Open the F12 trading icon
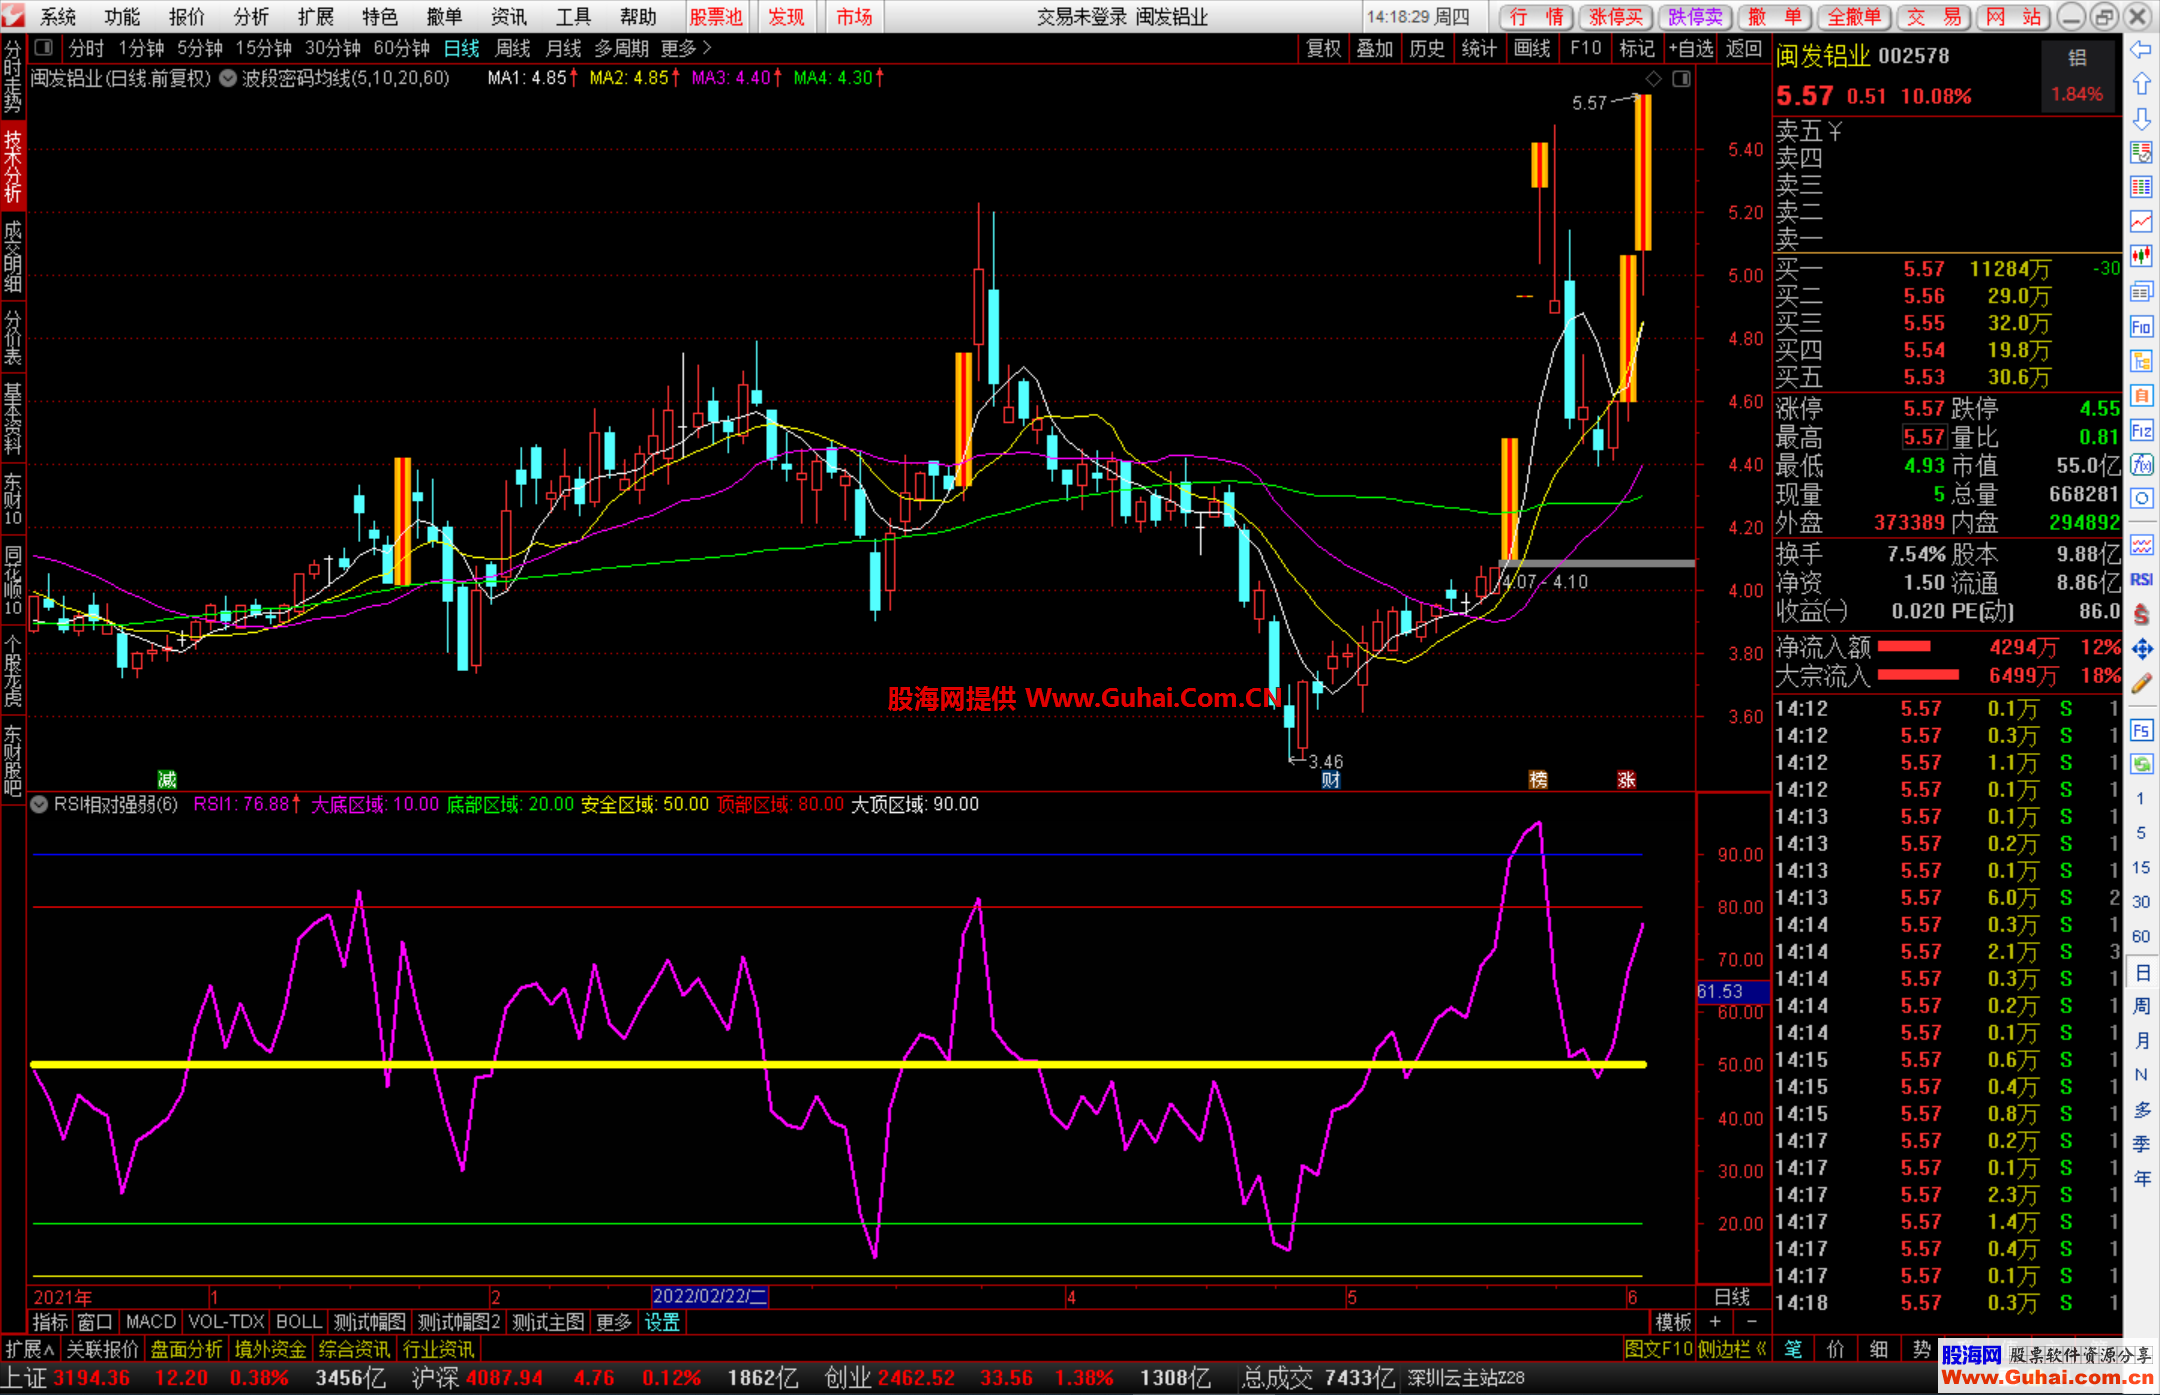The width and height of the screenshot is (2160, 1395). pos(2141,431)
